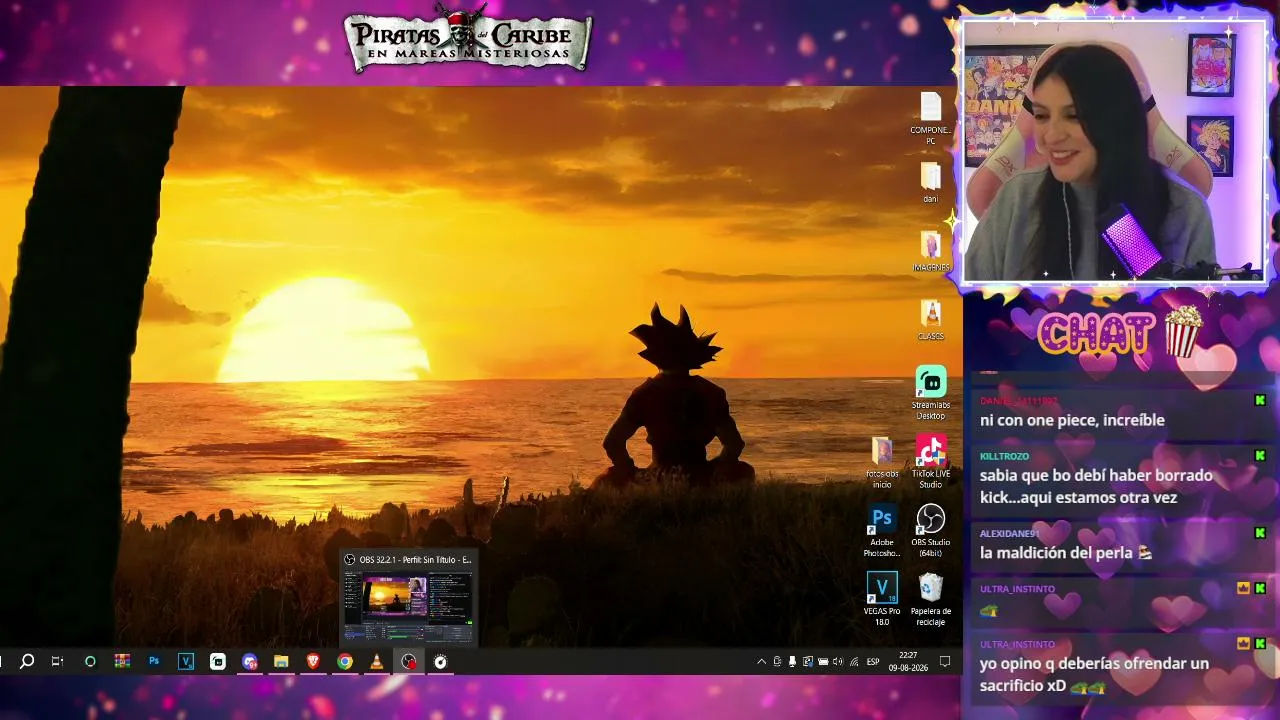Open Streamlabs from the taskbar
This screenshot has width=1280, height=720.
pos(218,661)
